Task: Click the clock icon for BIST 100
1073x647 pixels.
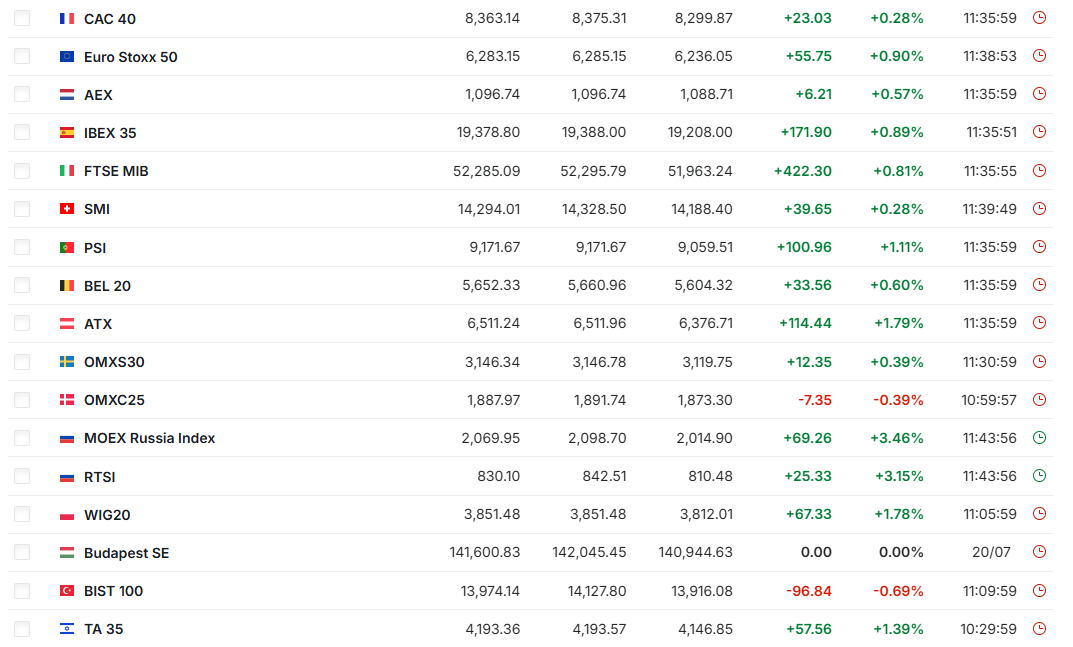Action: [1039, 590]
